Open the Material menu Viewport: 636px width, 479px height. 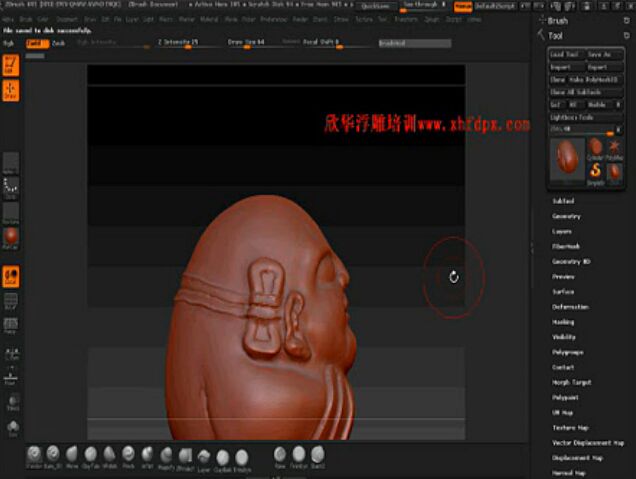click(x=209, y=19)
